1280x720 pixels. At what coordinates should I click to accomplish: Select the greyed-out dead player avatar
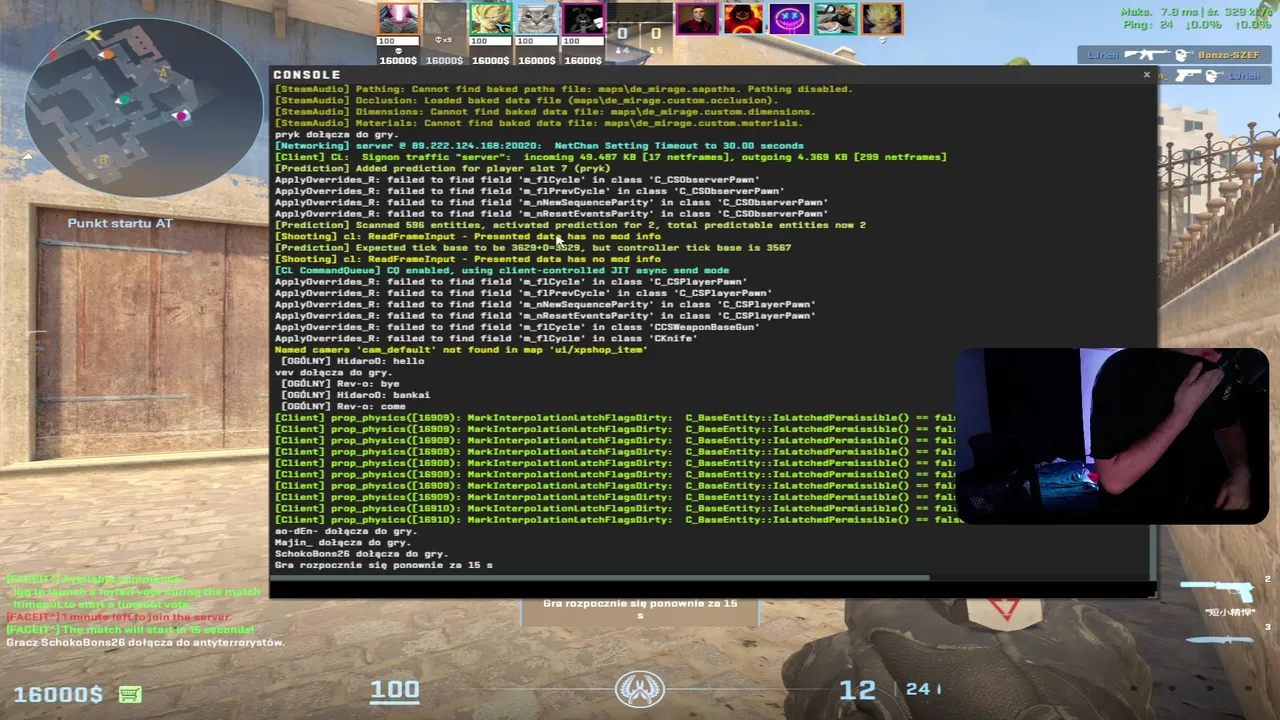pyautogui.click(x=444, y=19)
